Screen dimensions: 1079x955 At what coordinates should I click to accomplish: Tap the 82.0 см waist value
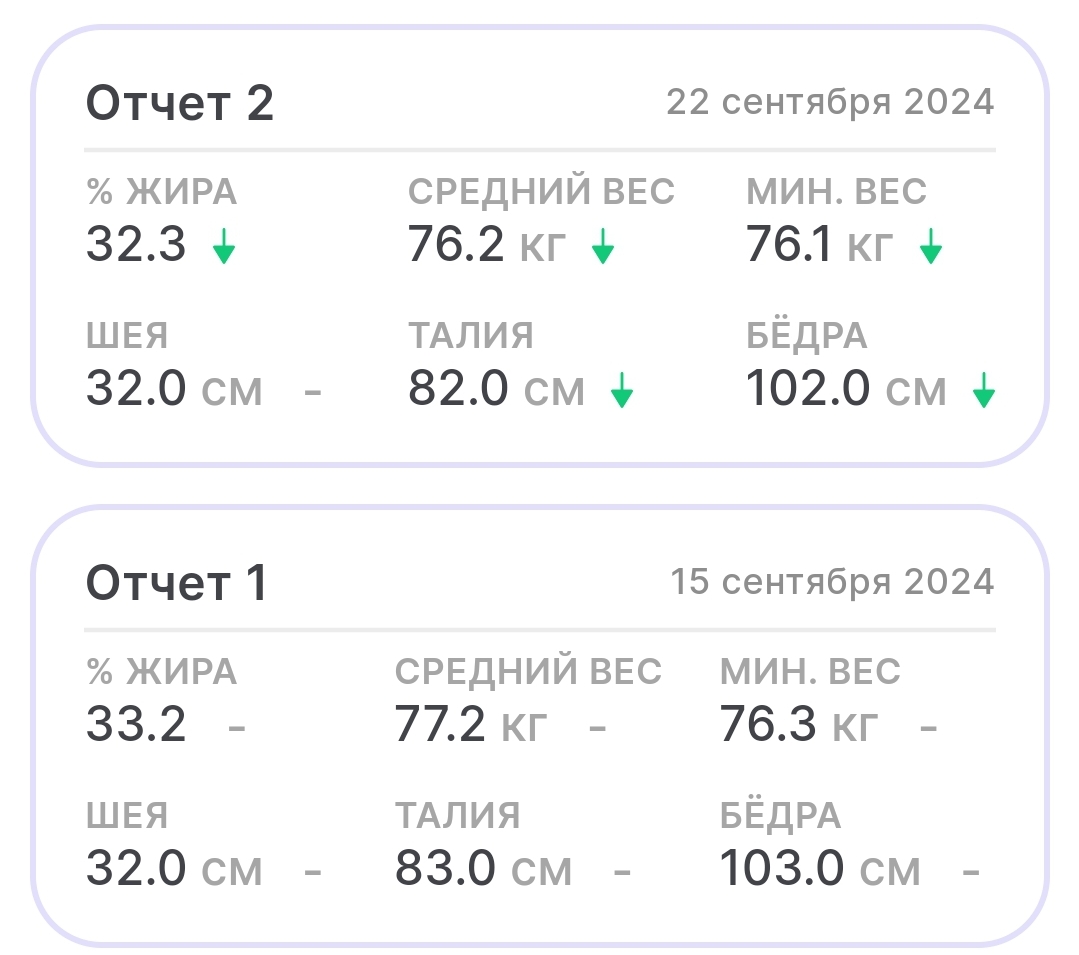495,389
